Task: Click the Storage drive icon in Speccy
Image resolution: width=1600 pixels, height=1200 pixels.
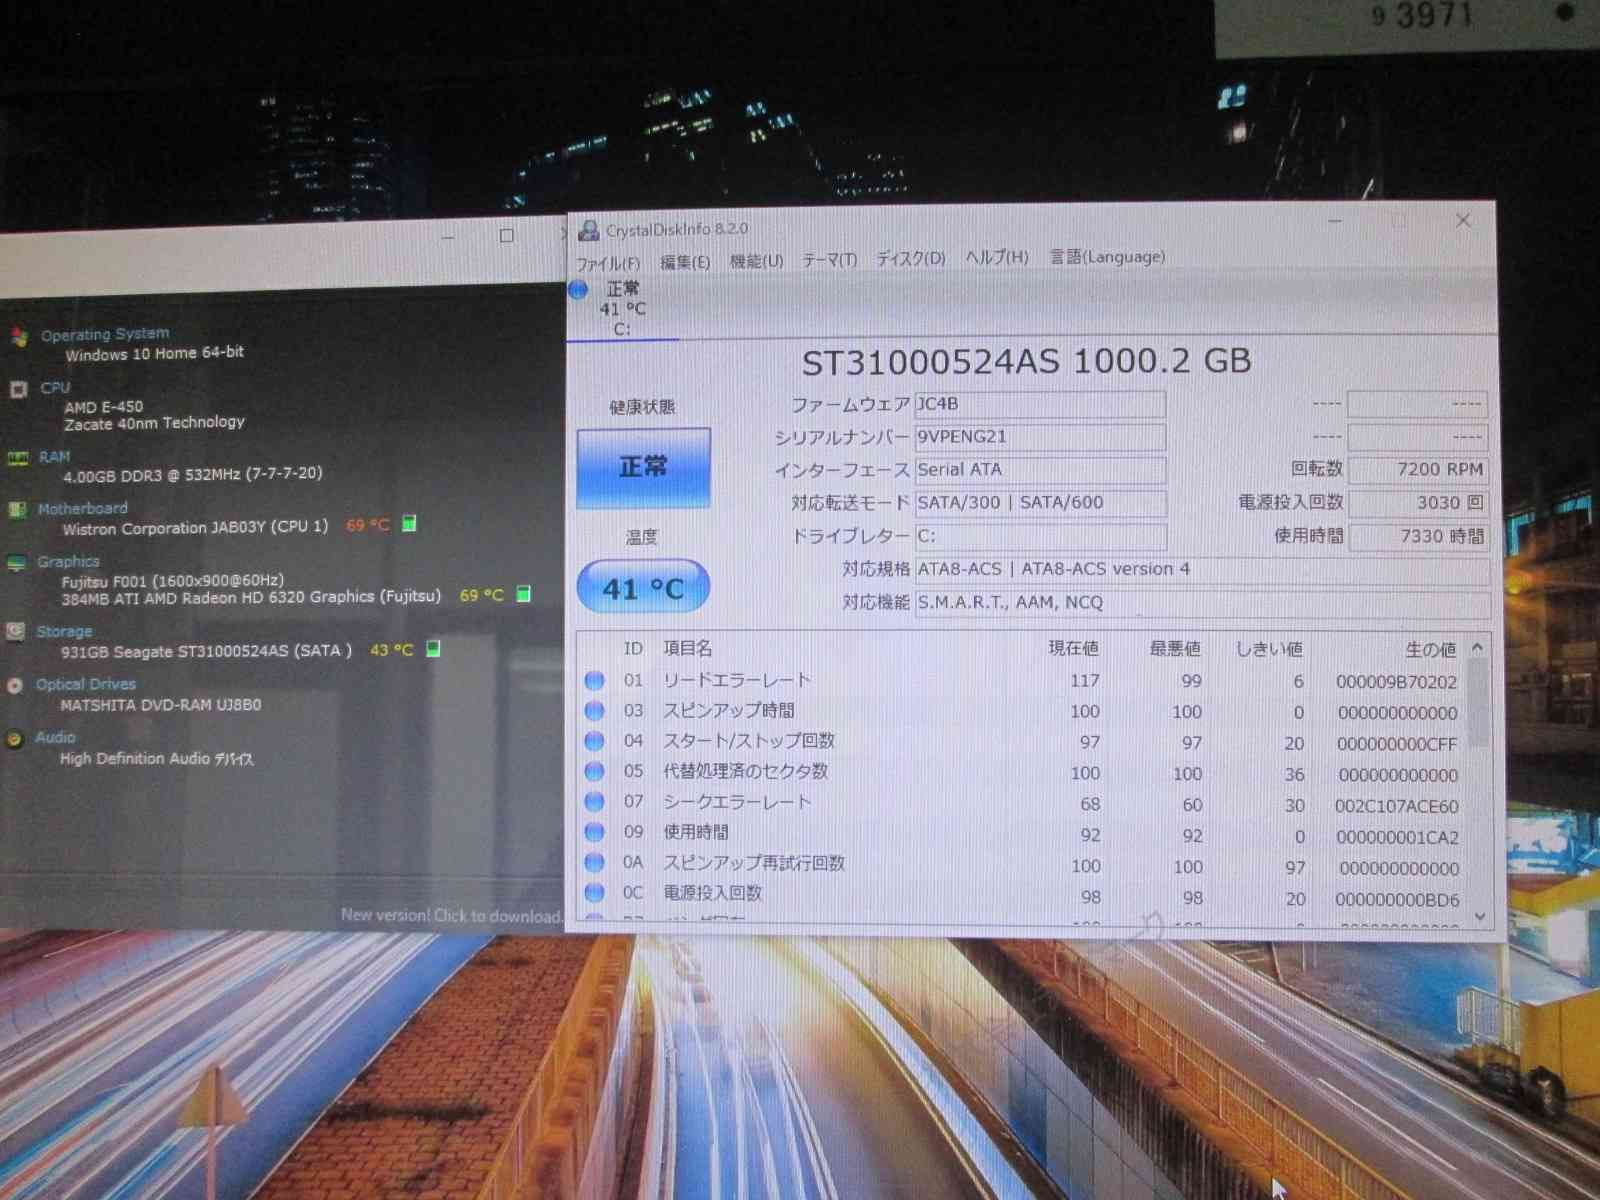Action: pos(15,632)
